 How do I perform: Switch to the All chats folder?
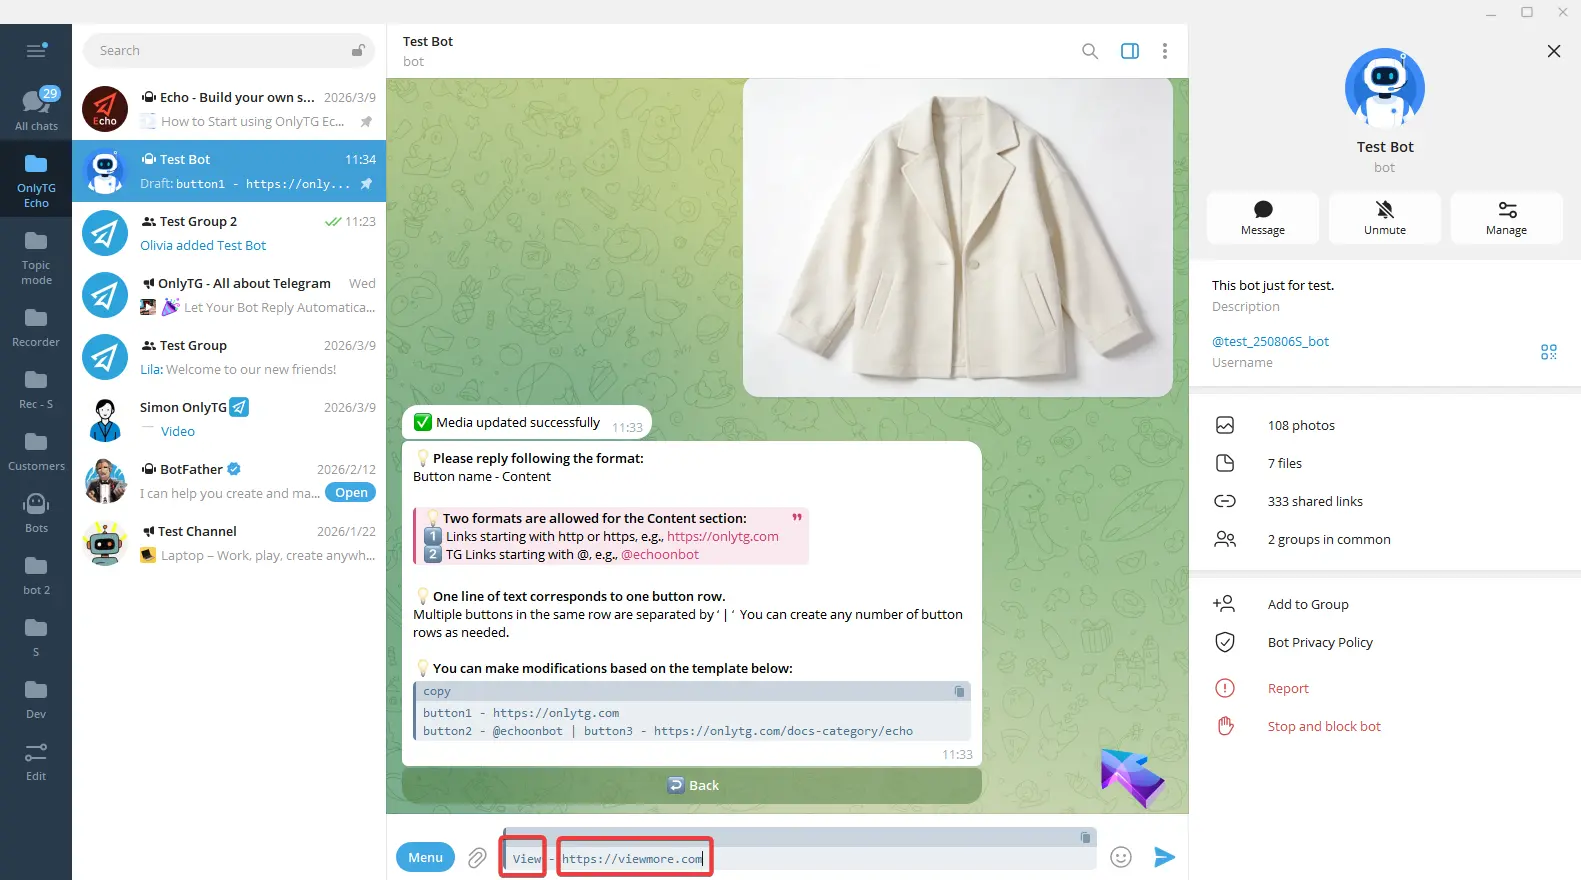[36, 109]
